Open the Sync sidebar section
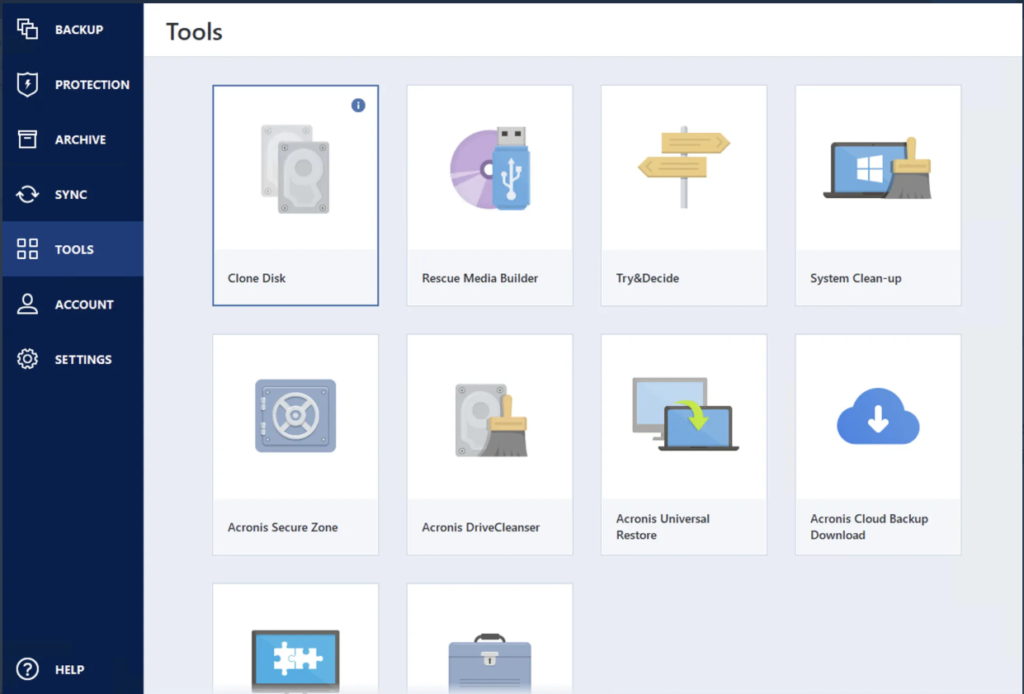This screenshot has height=694, width=1024. tap(72, 195)
